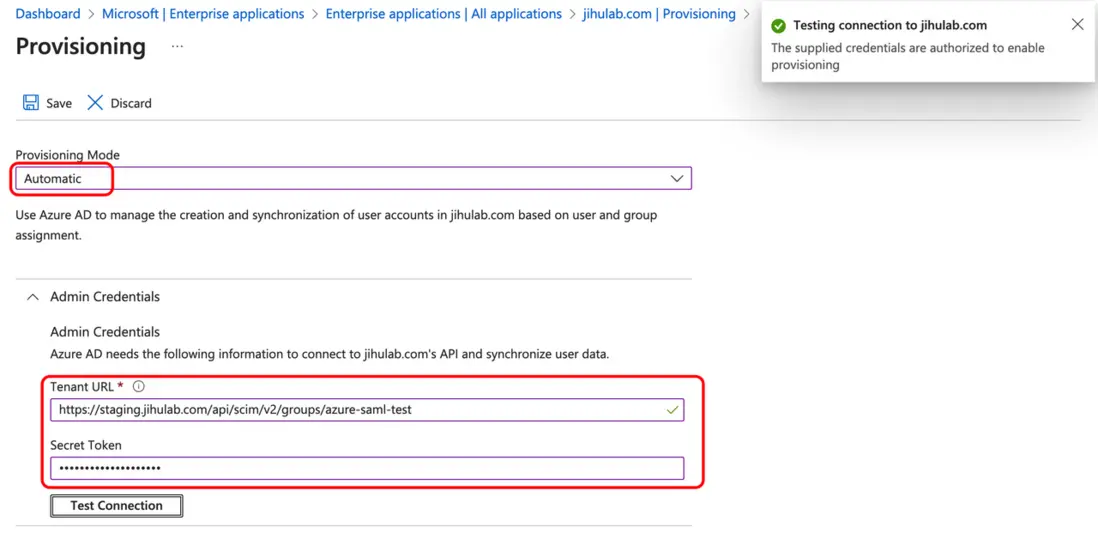This screenshot has height=533, width=1098.
Task: Click the Save floppy disk icon
Action: click(31, 103)
